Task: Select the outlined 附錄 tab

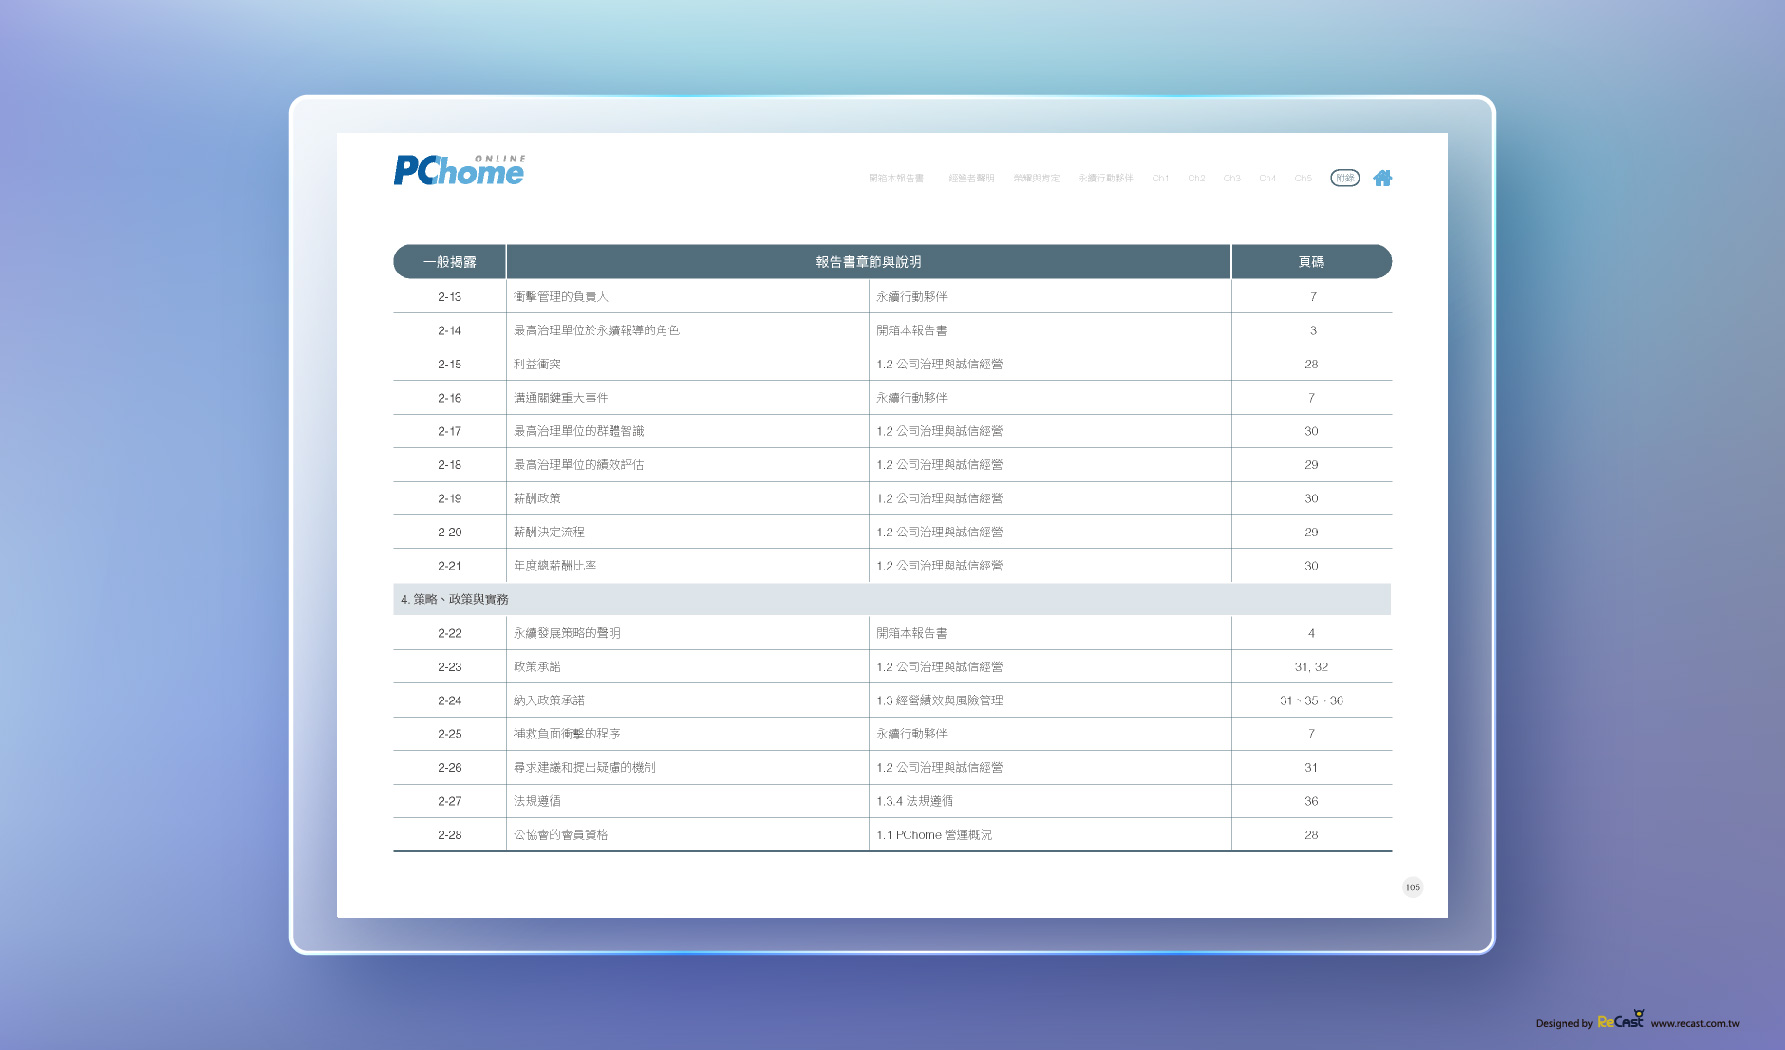Action: 1345,178
